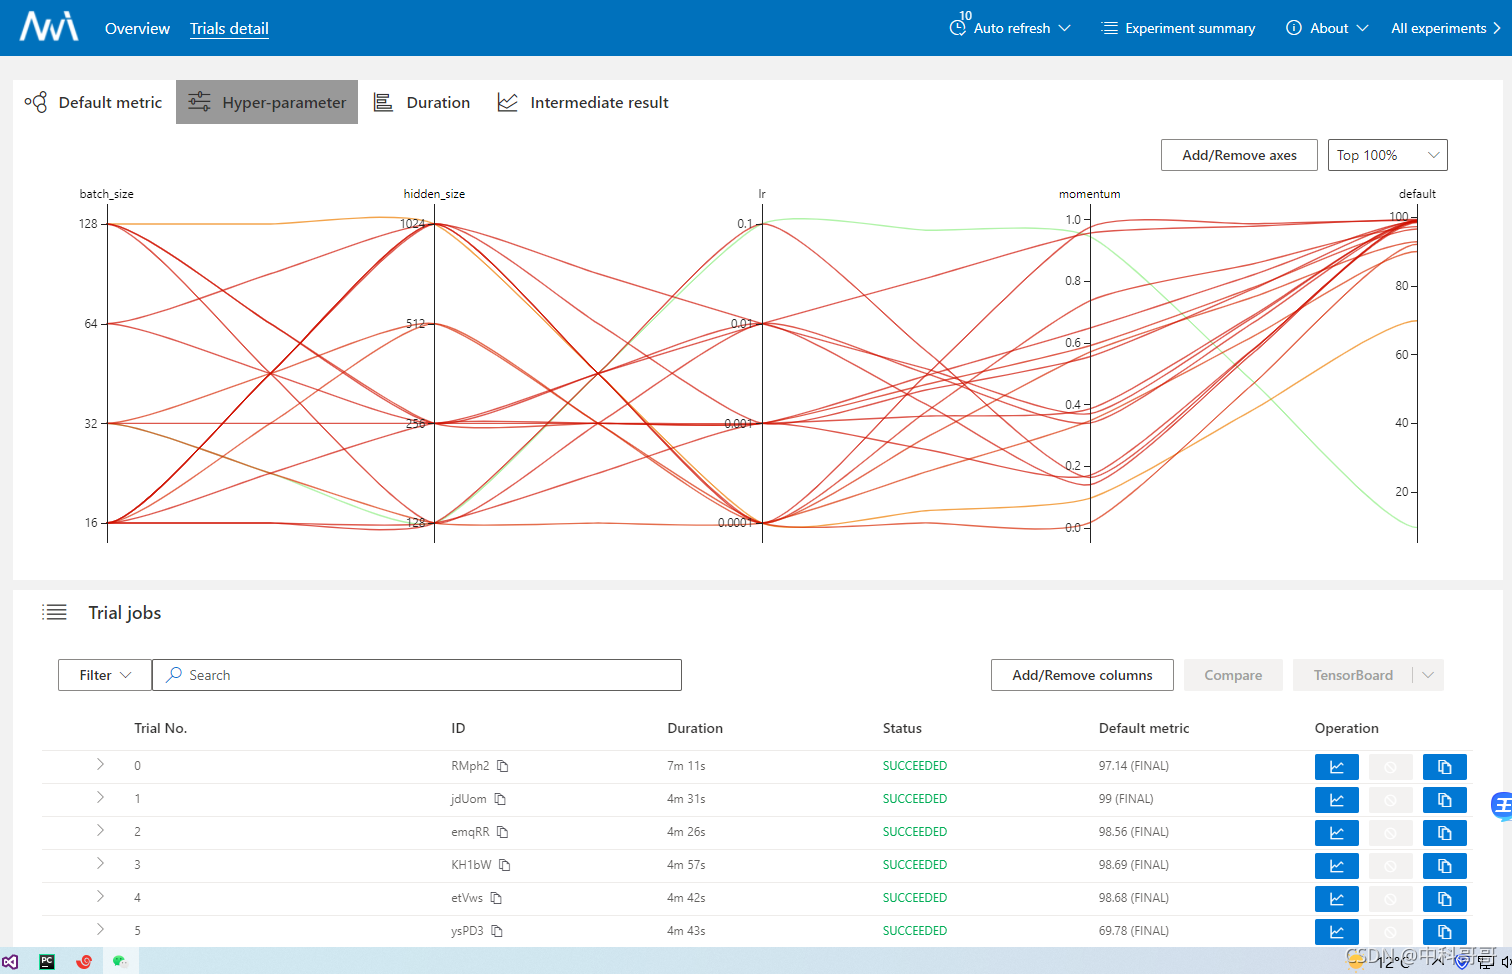Copy trial ID RMph2 to clipboard

(x=503, y=766)
